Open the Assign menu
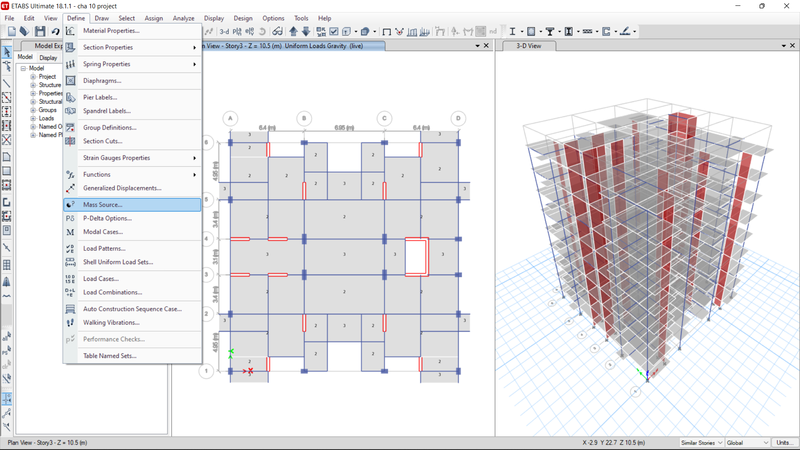This screenshot has width=800, height=450. pyautogui.click(x=154, y=18)
